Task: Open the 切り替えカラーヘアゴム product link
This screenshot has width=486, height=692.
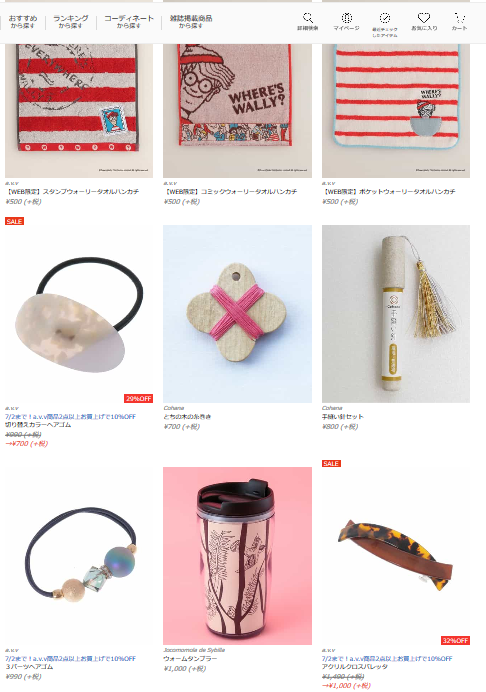Action: (x=38, y=425)
